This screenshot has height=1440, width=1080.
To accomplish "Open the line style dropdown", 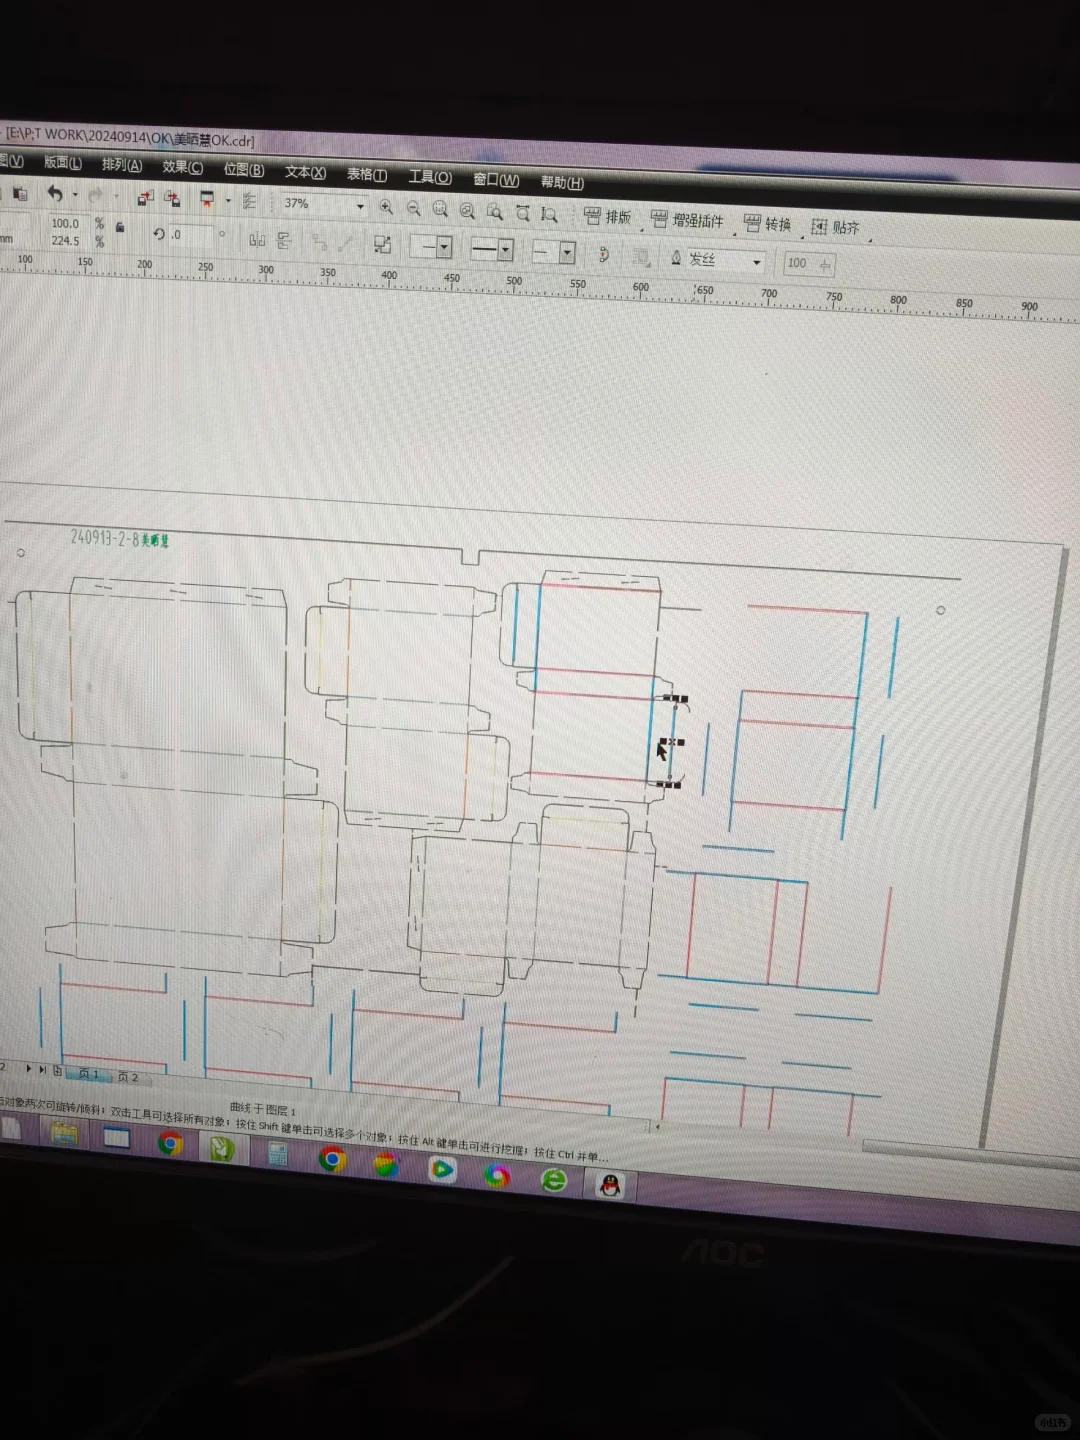I will [505, 250].
